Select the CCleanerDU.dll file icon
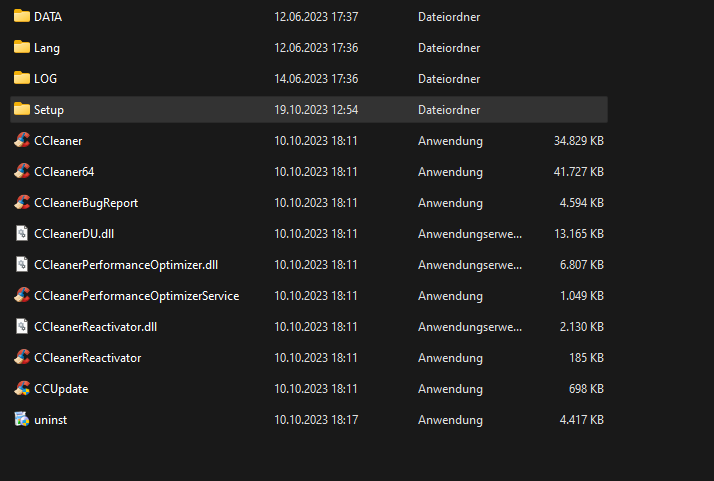The height and width of the screenshot is (481, 714). [22, 234]
